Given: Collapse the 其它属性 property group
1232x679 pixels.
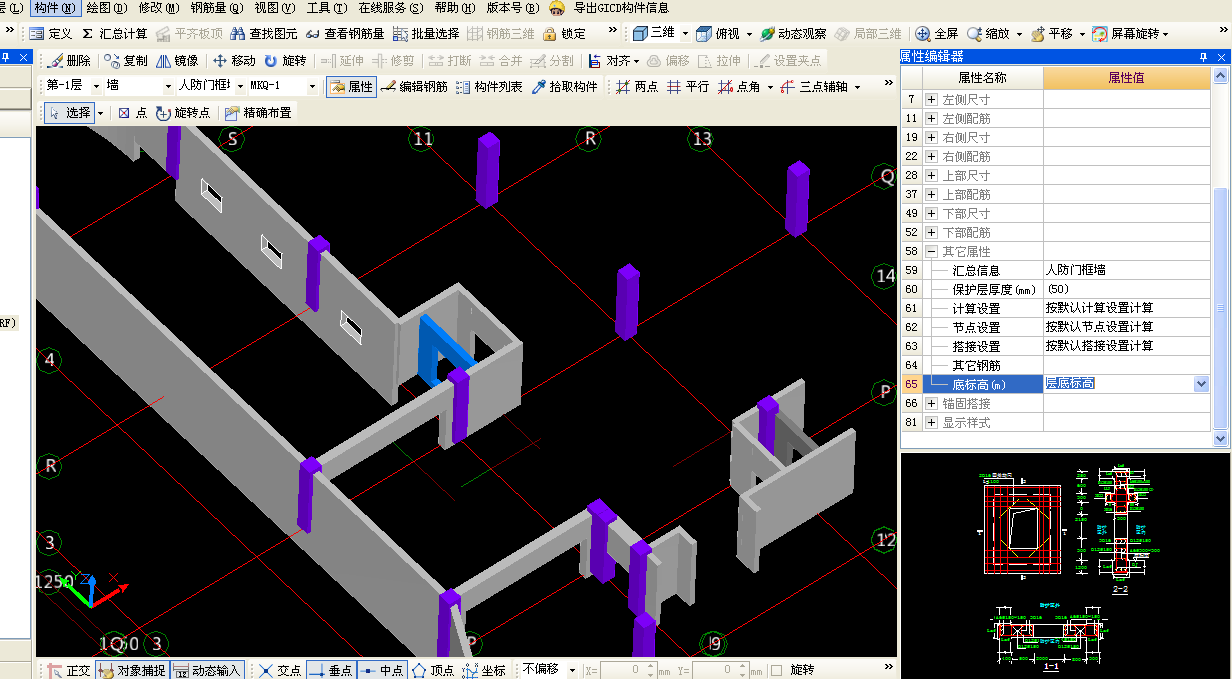Looking at the screenshot, I should [932, 251].
